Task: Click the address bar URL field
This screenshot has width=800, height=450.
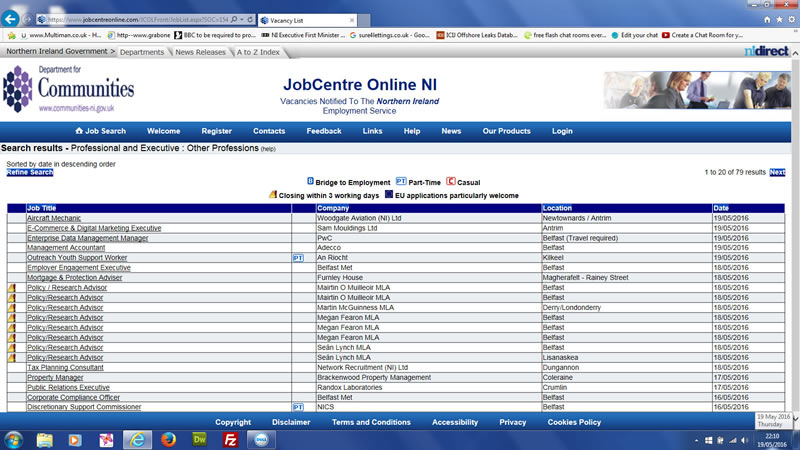Action: pos(138,19)
